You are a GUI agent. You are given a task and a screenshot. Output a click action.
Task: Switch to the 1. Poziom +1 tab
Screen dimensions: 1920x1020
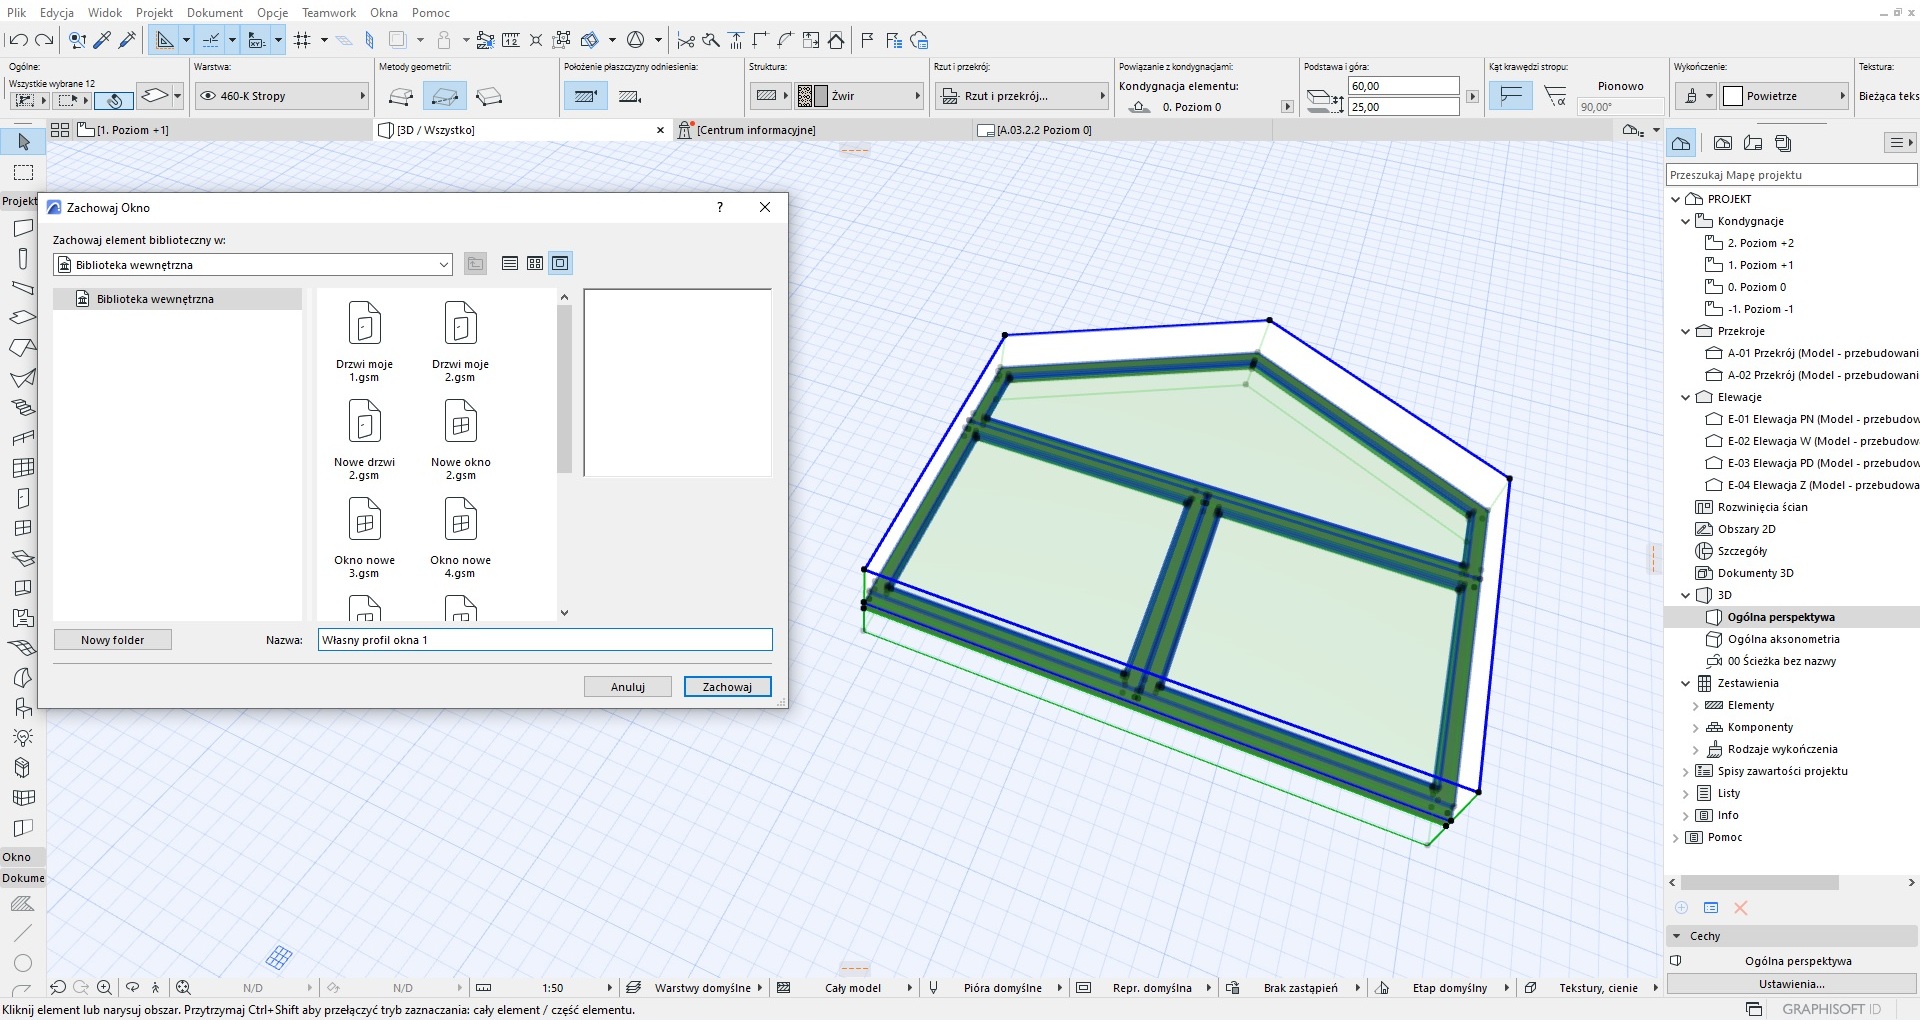click(x=224, y=130)
